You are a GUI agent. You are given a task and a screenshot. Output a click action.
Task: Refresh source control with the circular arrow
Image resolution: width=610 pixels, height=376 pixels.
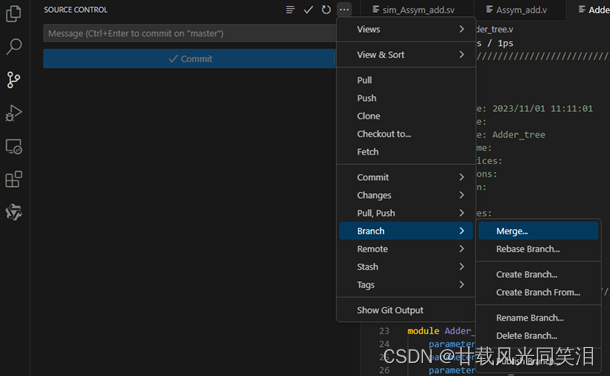click(x=326, y=10)
